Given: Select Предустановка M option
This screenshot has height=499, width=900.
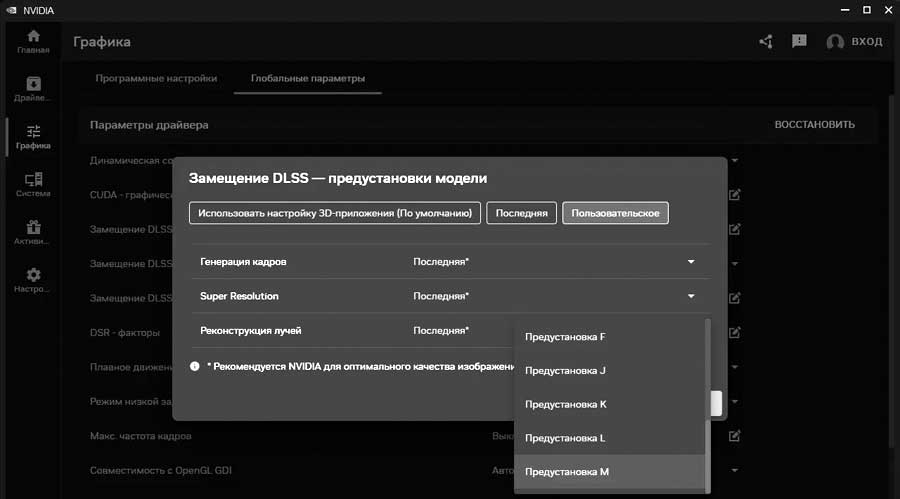Looking at the screenshot, I should coord(609,471).
